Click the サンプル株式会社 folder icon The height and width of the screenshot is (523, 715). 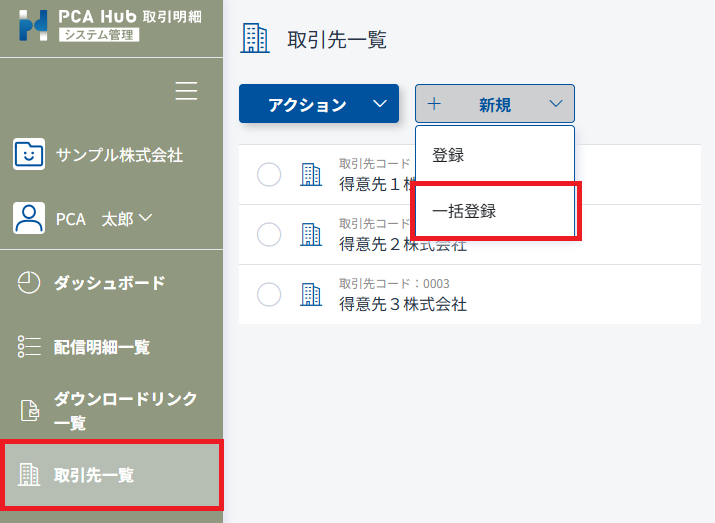30,155
